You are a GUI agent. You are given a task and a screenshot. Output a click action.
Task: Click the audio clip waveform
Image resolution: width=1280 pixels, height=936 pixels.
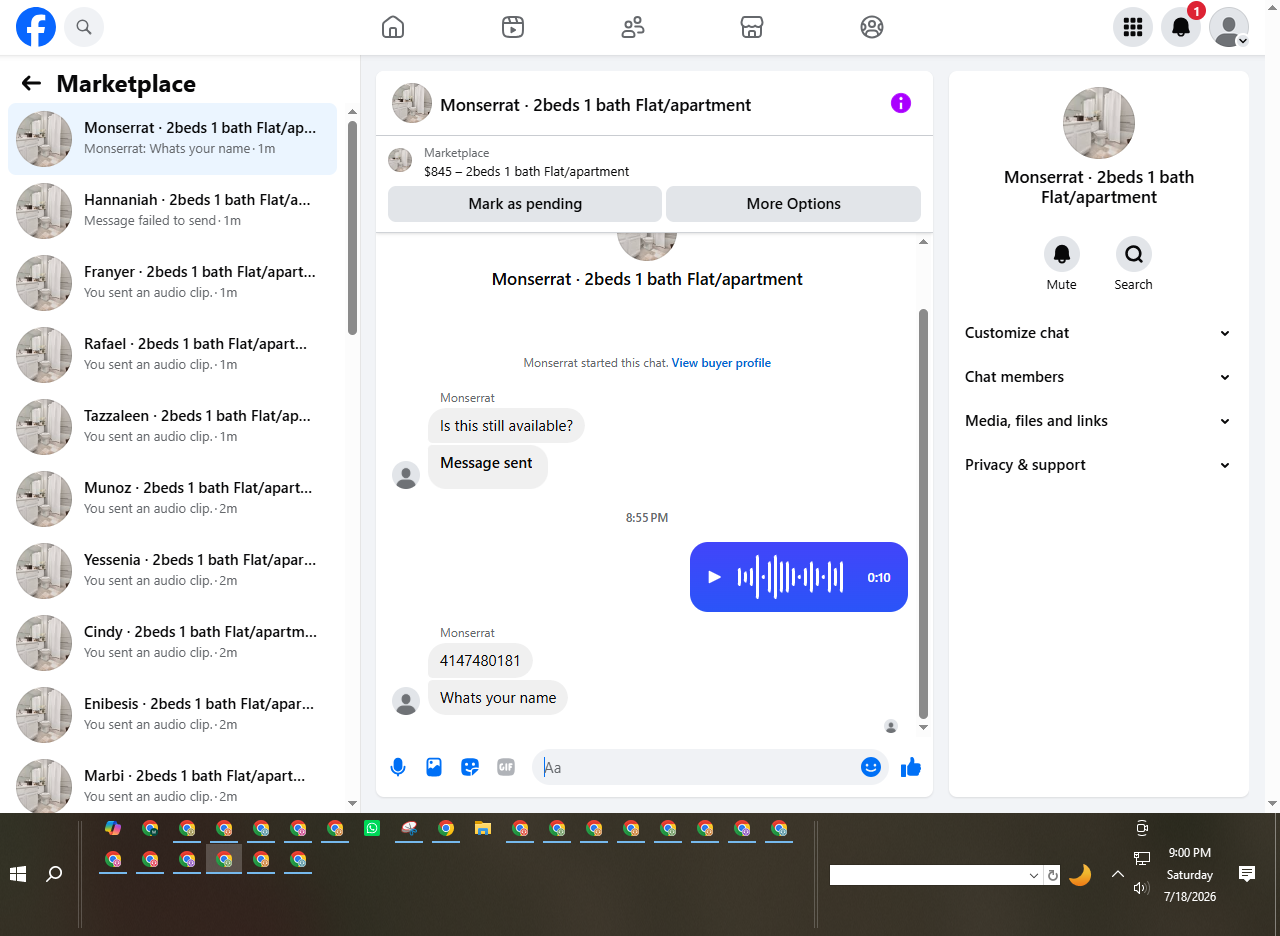coord(790,577)
